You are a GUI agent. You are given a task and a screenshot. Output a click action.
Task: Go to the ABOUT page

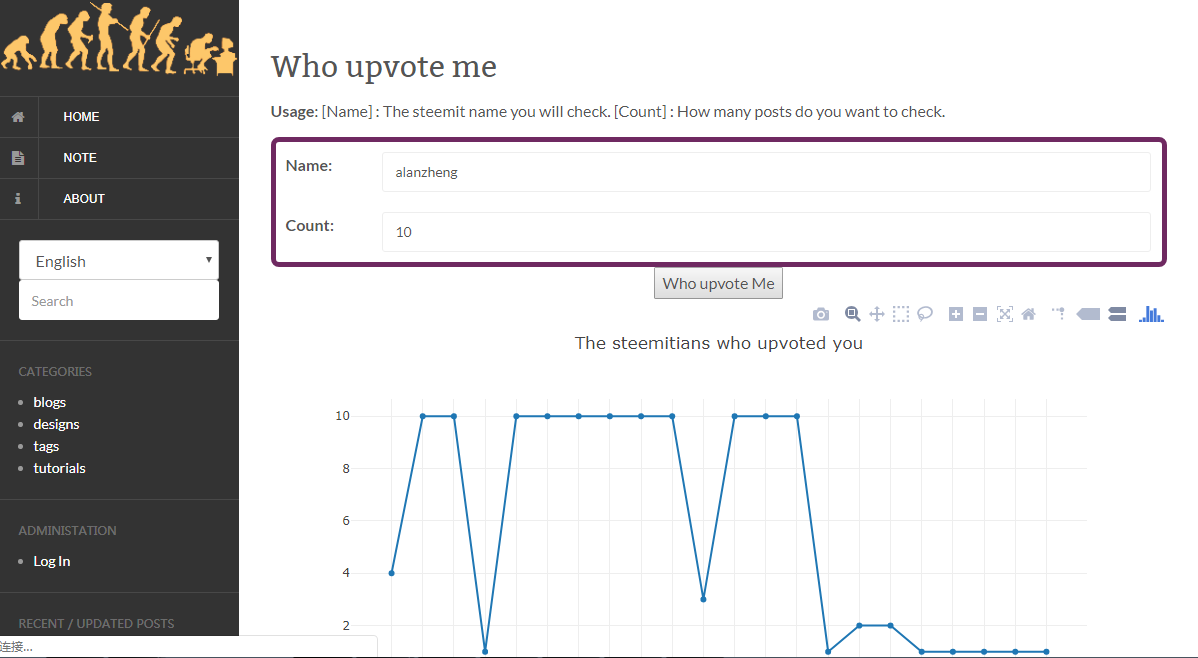click(x=83, y=198)
